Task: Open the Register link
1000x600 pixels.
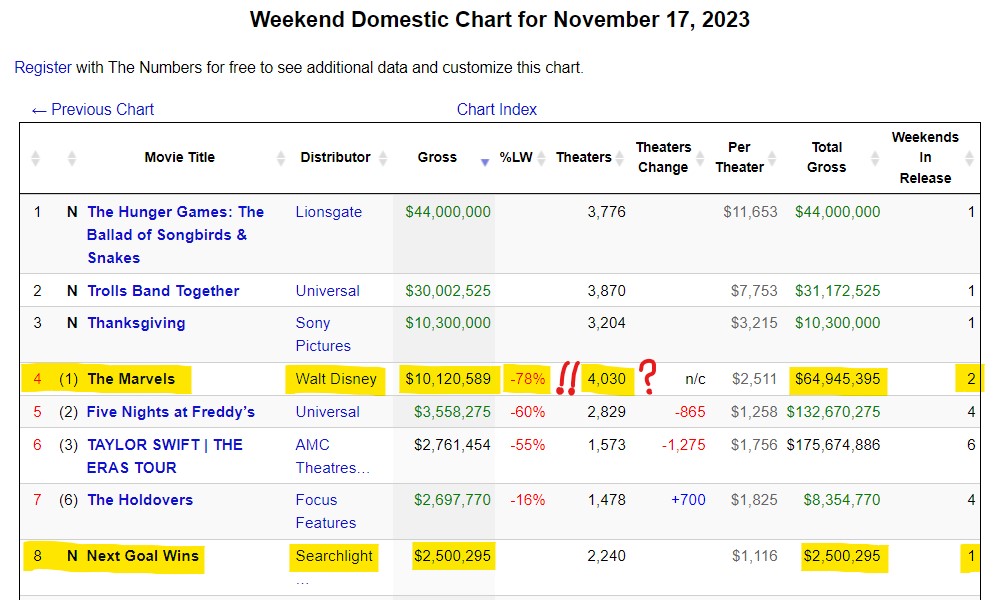Action: [43, 68]
